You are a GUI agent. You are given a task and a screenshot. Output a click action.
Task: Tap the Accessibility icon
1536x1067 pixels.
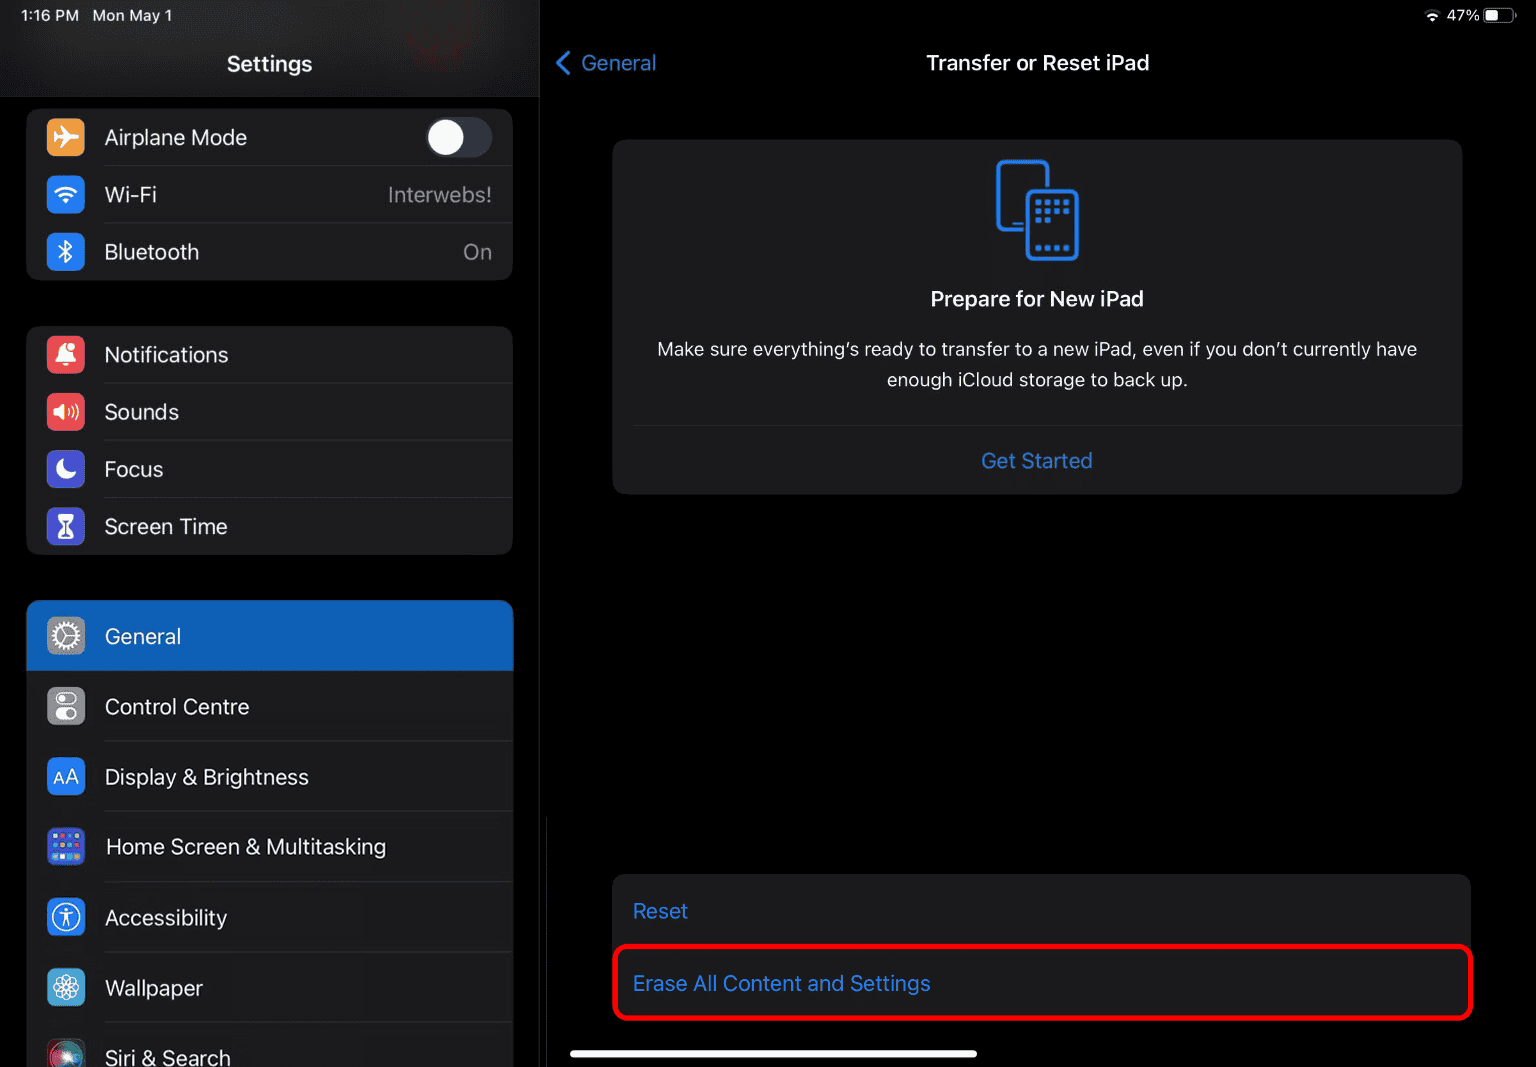point(66,917)
